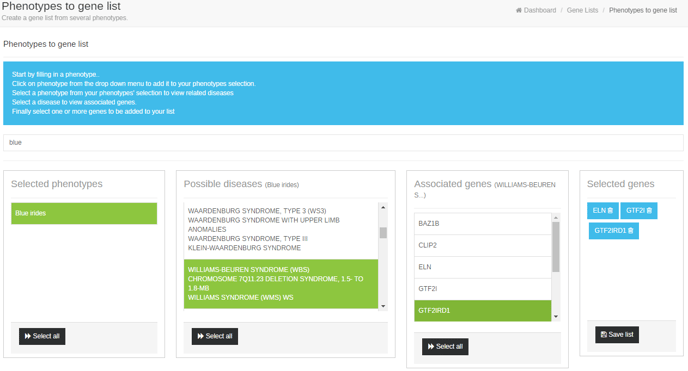Remove GTF2I gene via its trash icon
The image size is (688, 371).
click(649, 210)
